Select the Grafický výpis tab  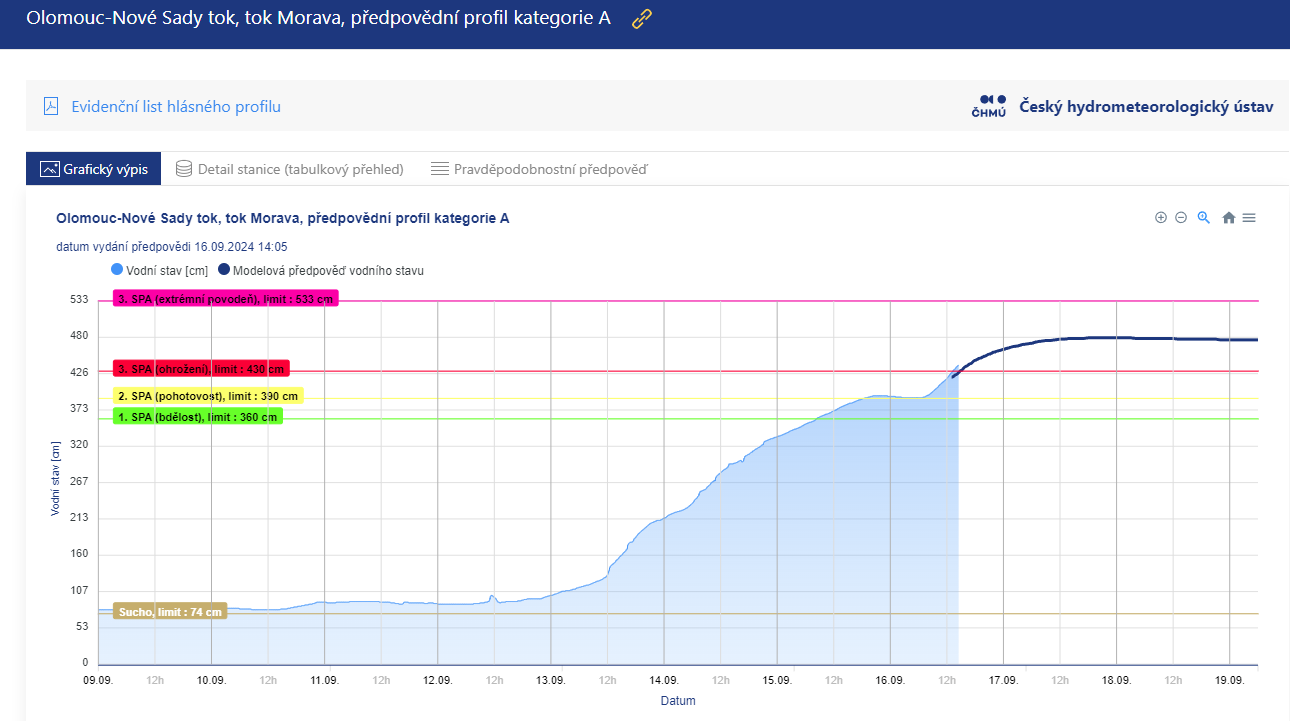pyautogui.click(x=94, y=169)
